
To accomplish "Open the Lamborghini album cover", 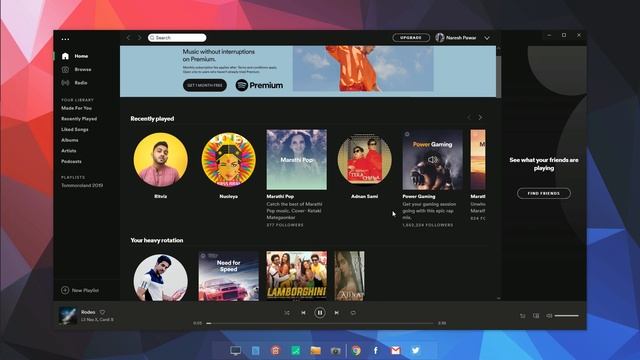I will tap(297, 276).
